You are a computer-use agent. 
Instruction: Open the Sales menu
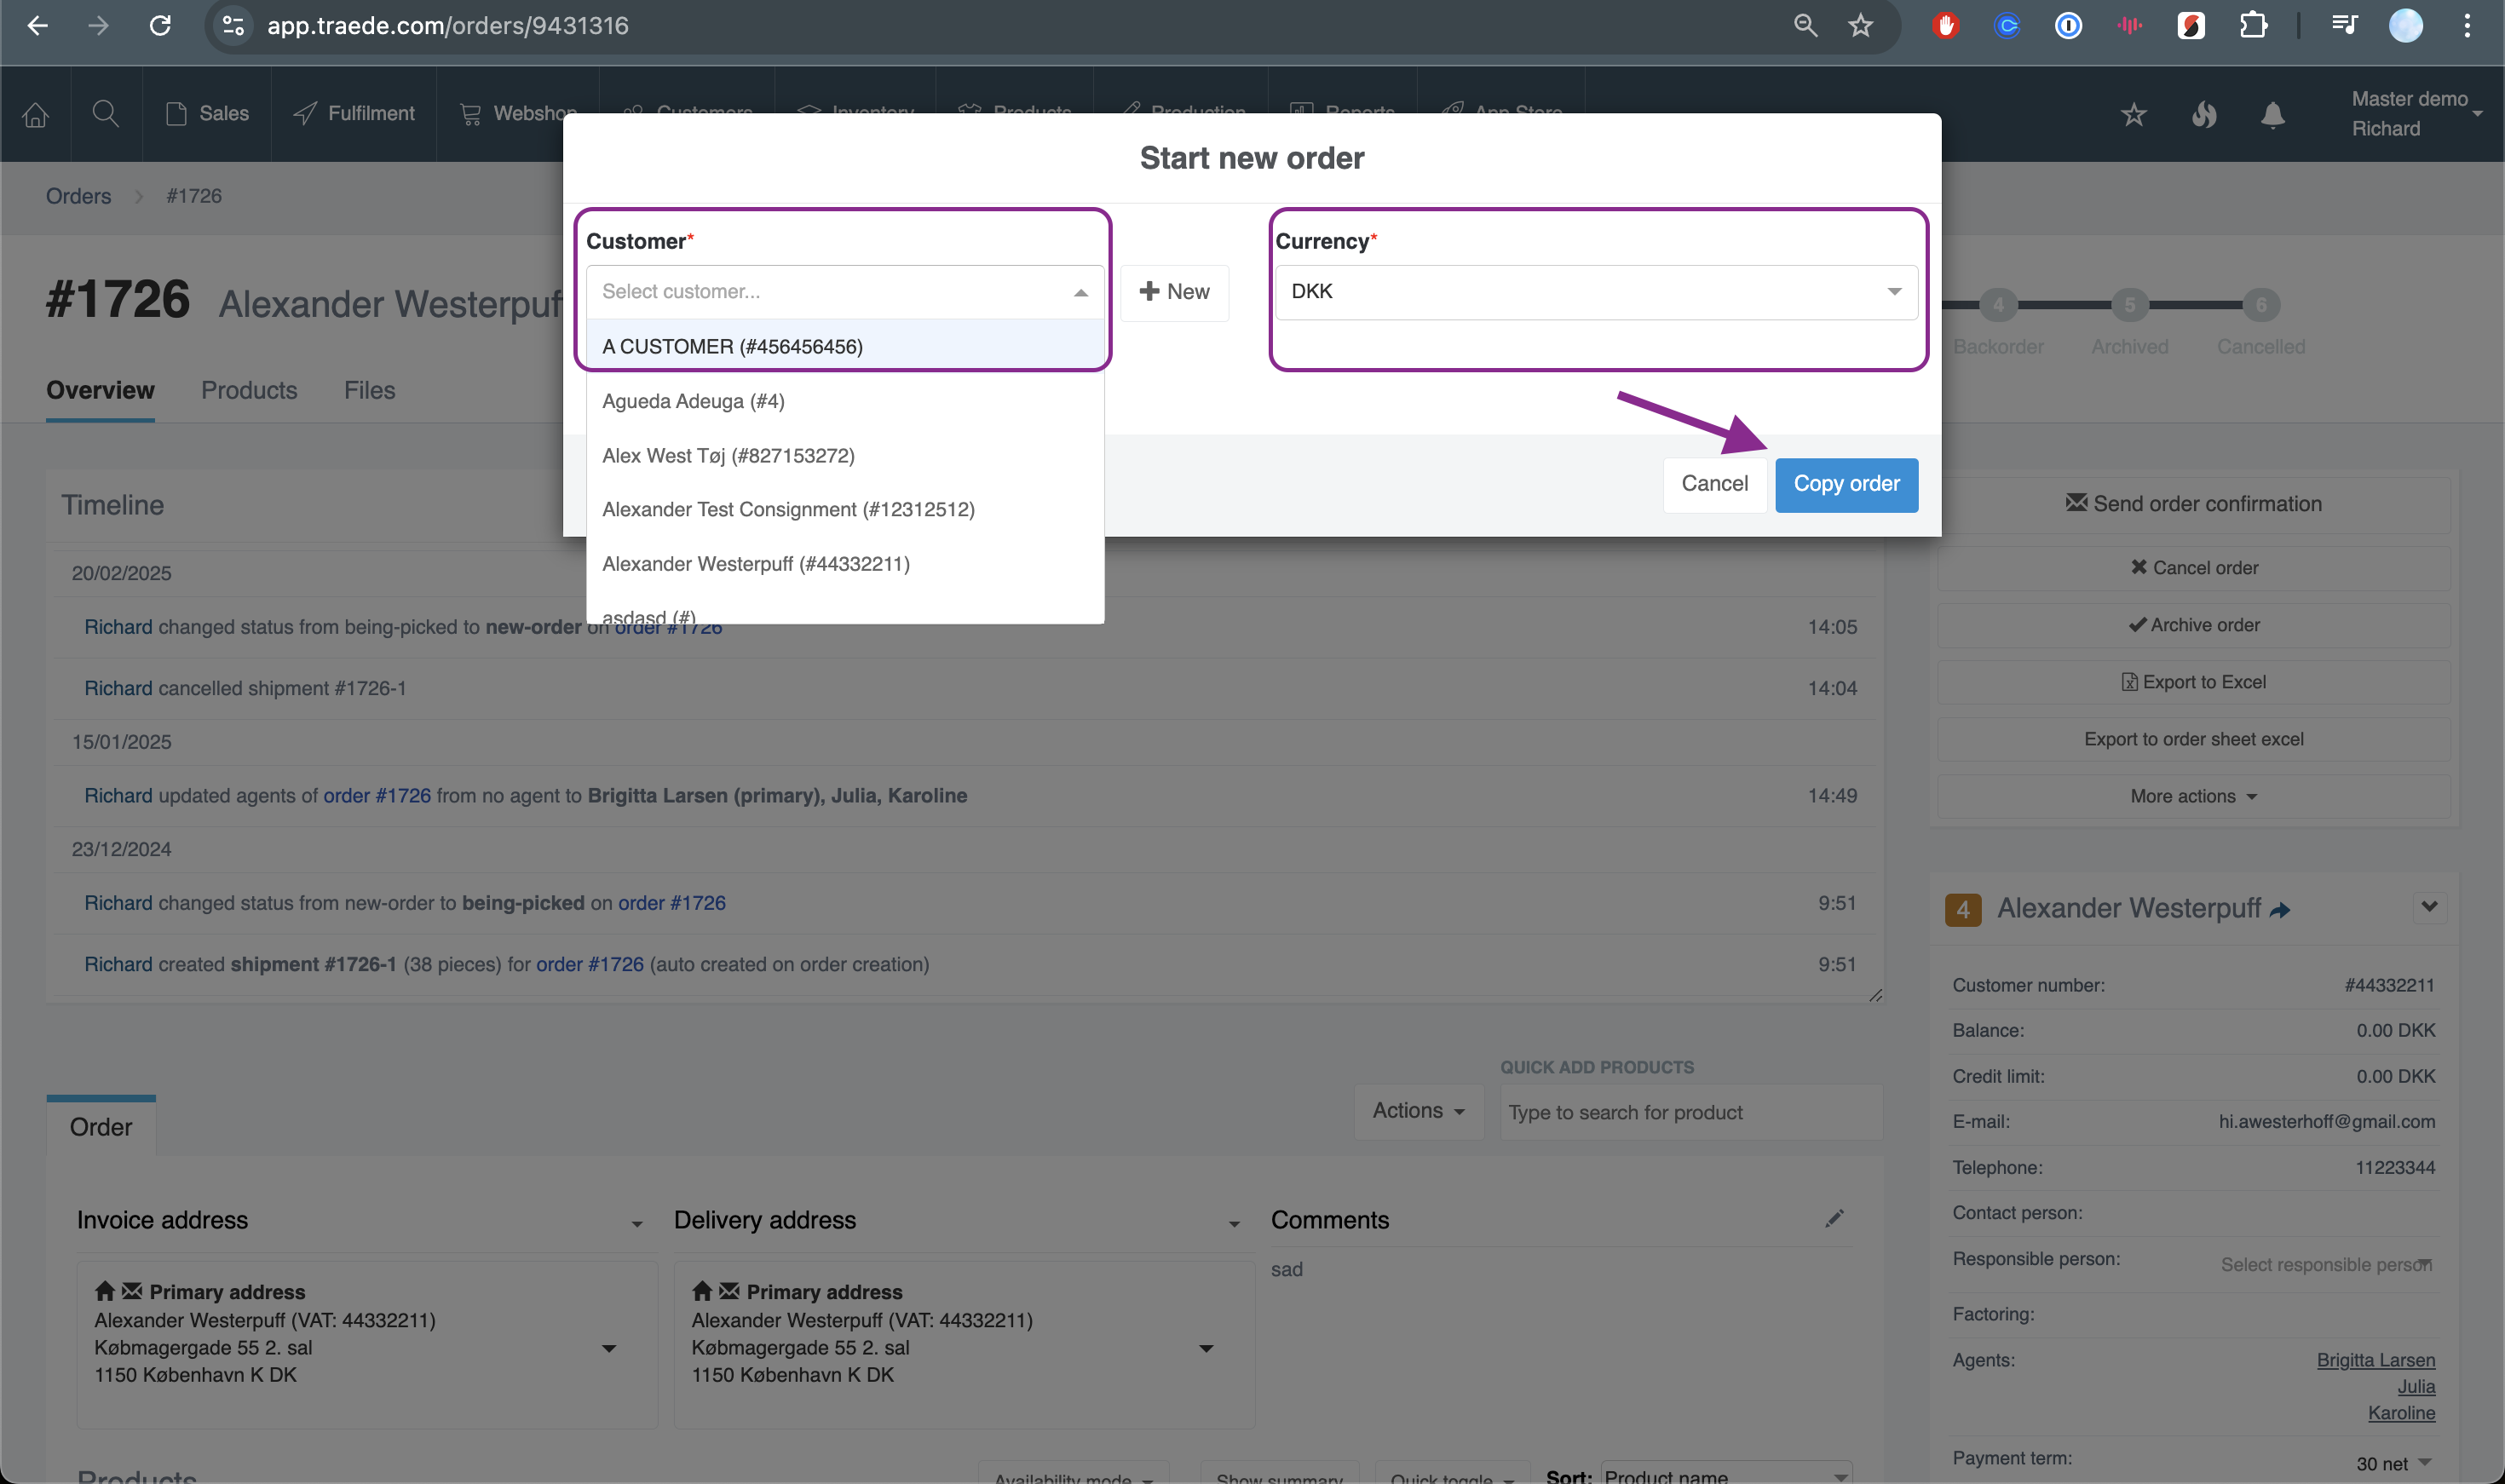pos(207,114)
